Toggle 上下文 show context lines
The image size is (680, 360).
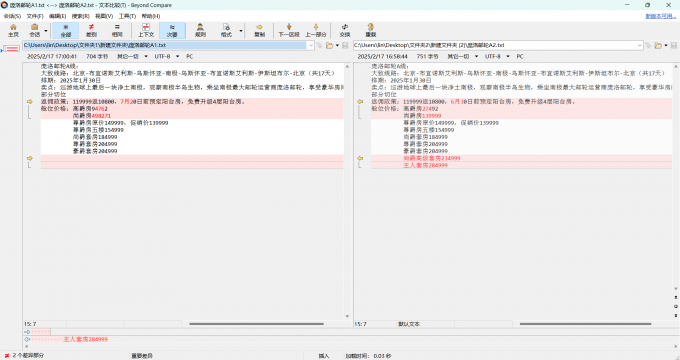[146, 30]
